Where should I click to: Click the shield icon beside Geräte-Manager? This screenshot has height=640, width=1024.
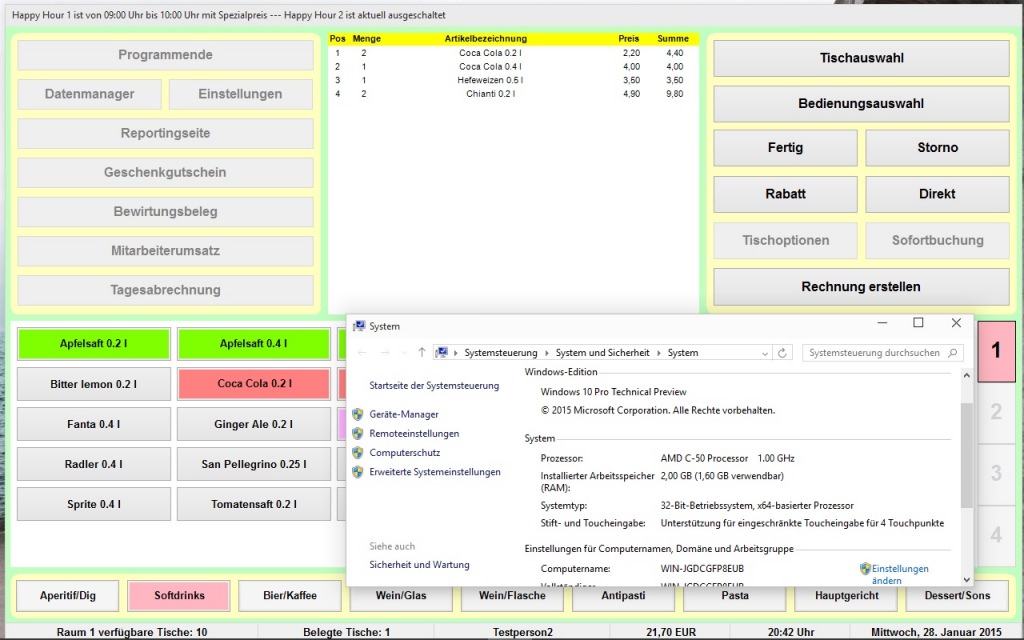357,414
